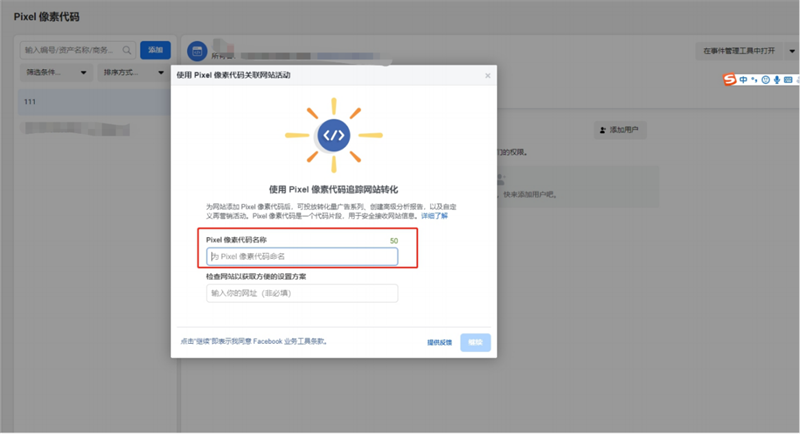Toggle the 中 Chinese/English mode icon
800x434 pixels.
click(743, 80)
